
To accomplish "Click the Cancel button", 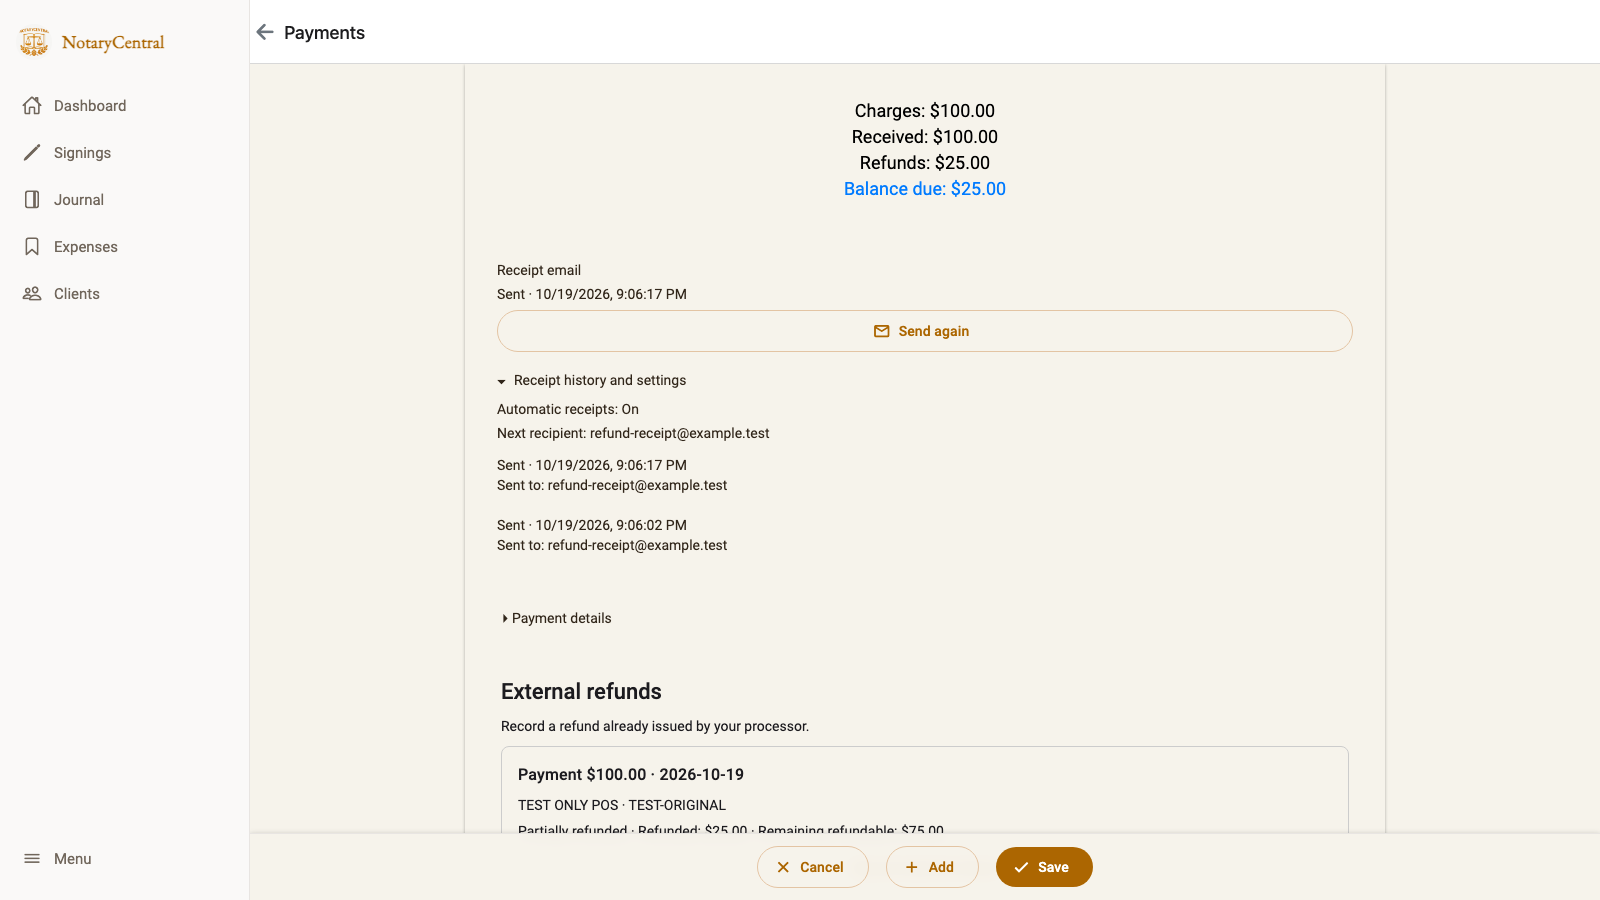I will pyautogui.click(x=812, y=867).
